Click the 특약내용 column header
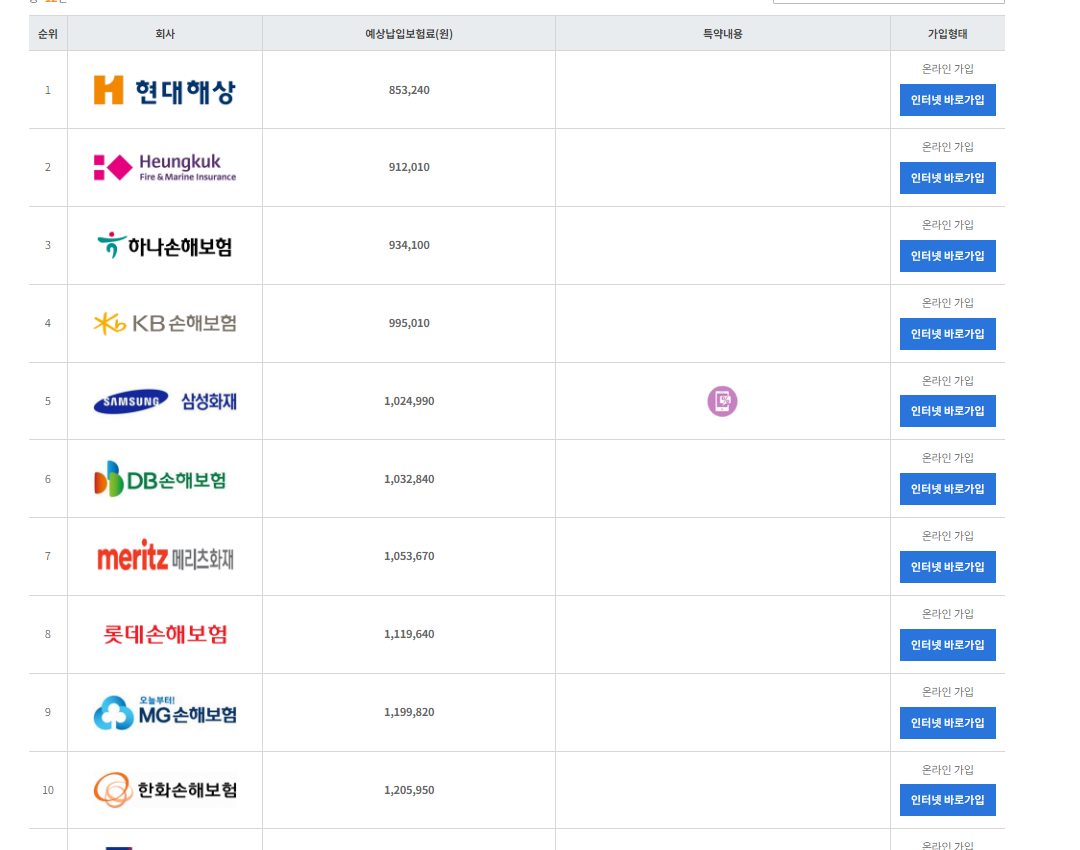Image resolution: width=1080 pixels, height=850 pixels. pos(723,34)
